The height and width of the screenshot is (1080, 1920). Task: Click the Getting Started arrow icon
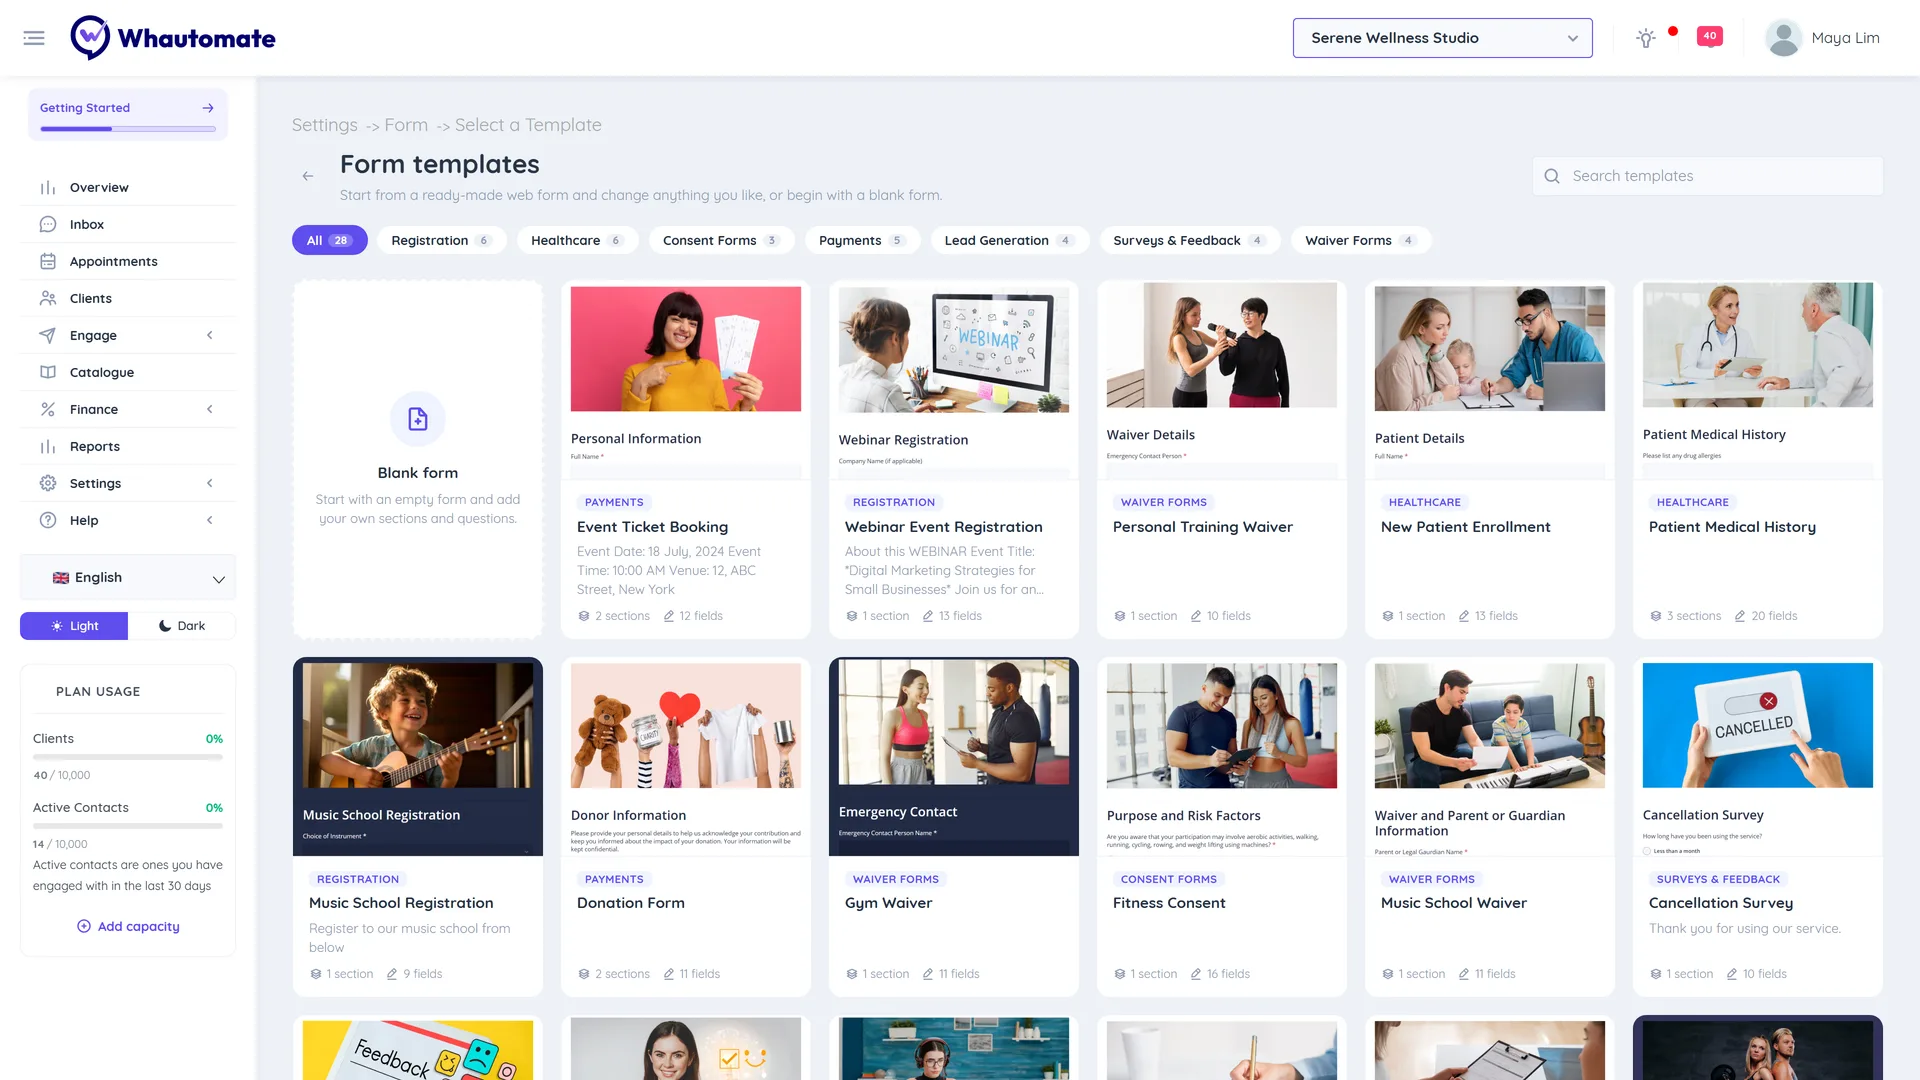tap(208, 108)
